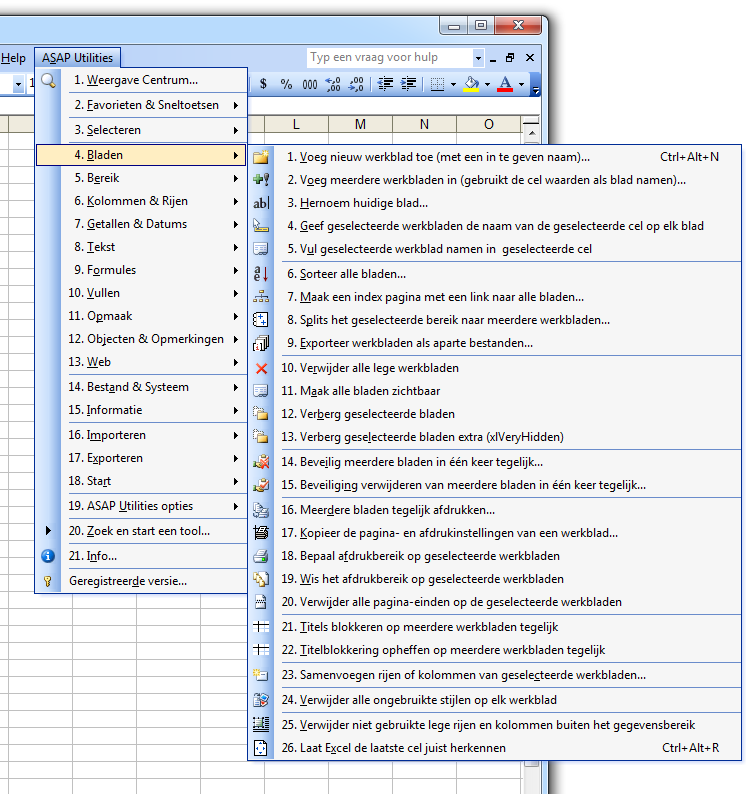Click the currency style dollar icon
This screenshot has width=750, height=794.
point(263,84)
